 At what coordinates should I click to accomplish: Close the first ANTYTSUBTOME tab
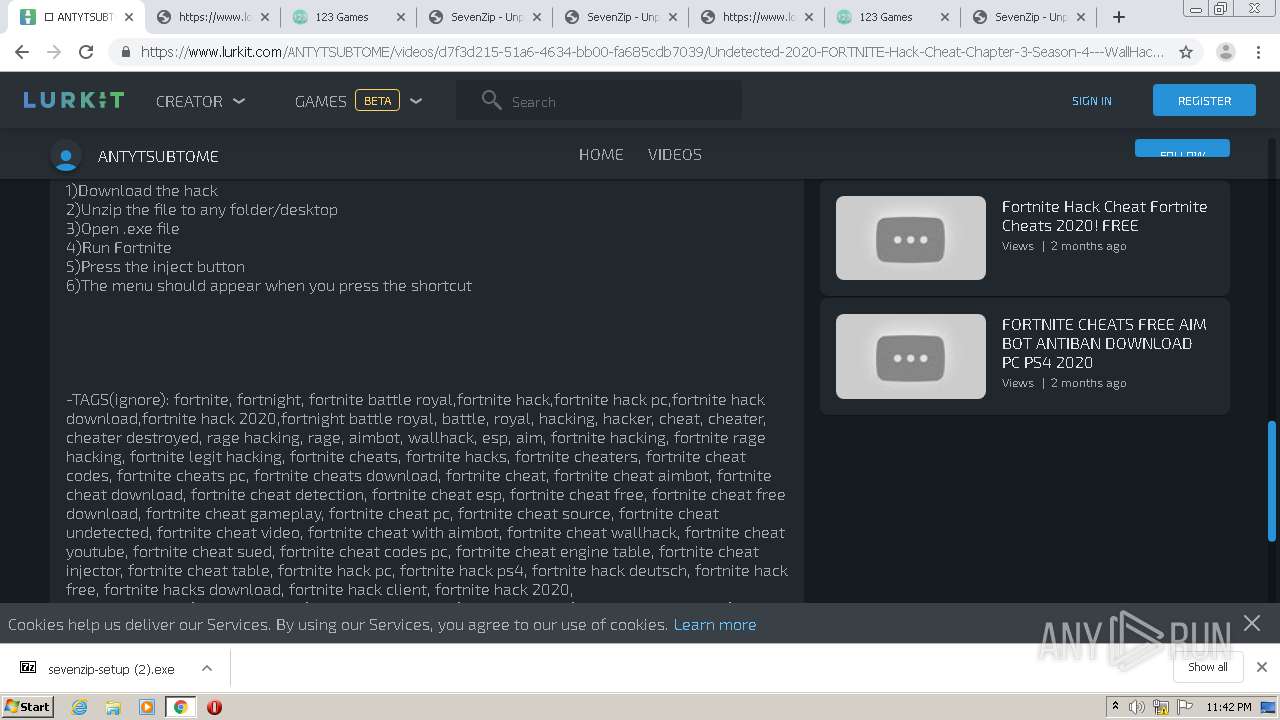tap(129, 17)
